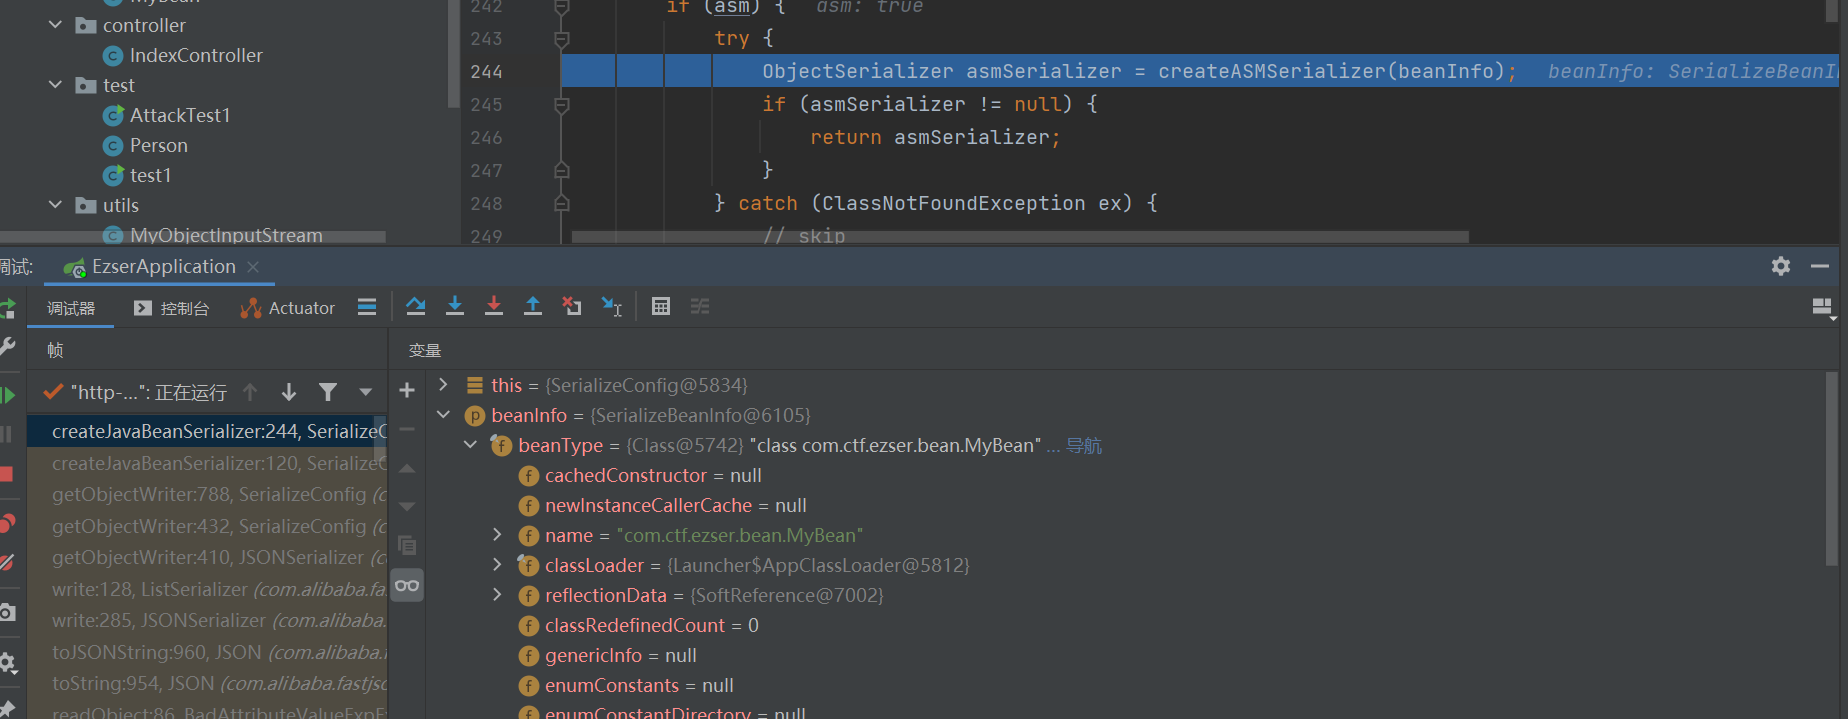Click the Step Over debugger icon
The width and height of the screenshot is (1848, 719).
click(416, 307)
